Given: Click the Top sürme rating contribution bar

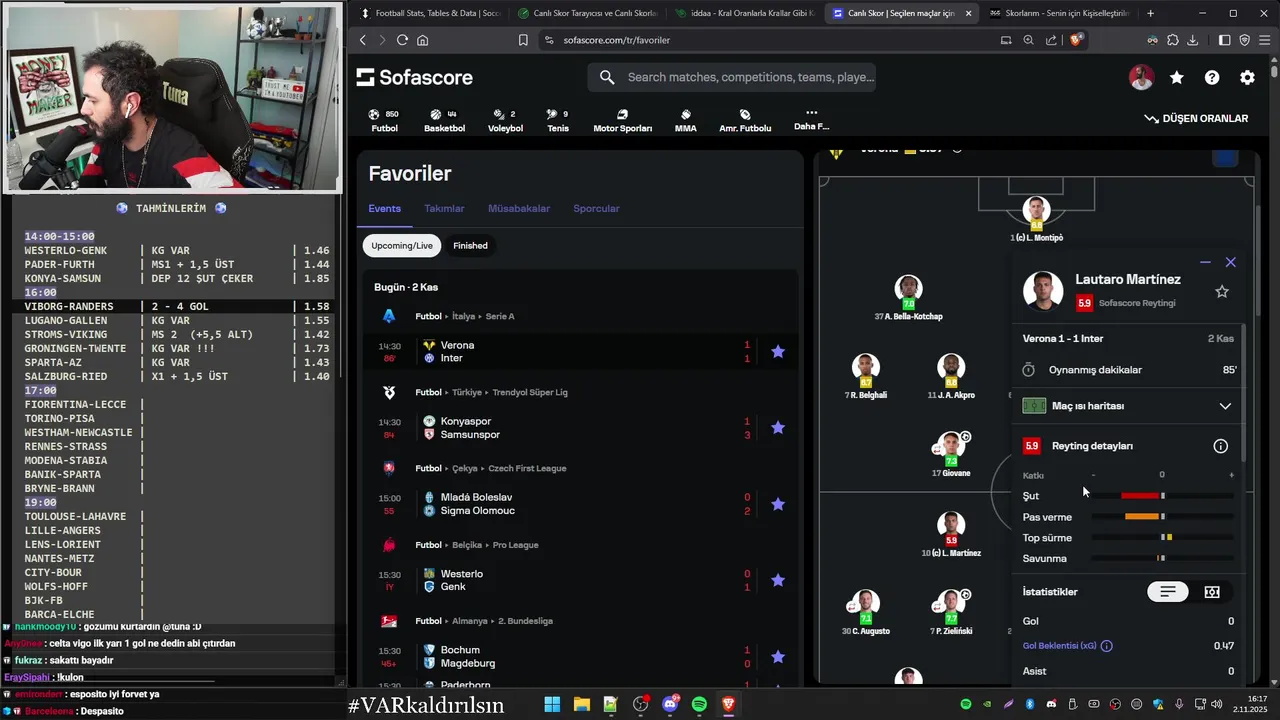Looking at the screenshot, I should (1162, 538).
